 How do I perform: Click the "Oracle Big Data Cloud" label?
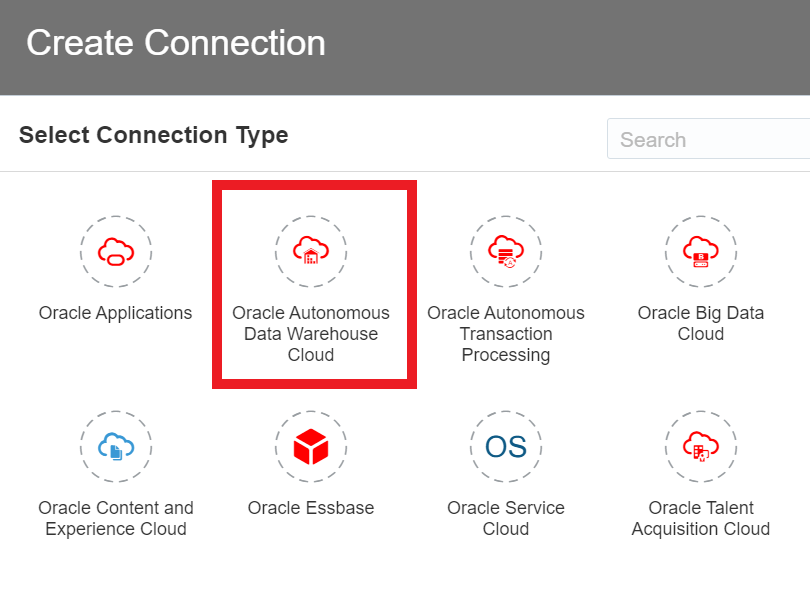point(701,323)
